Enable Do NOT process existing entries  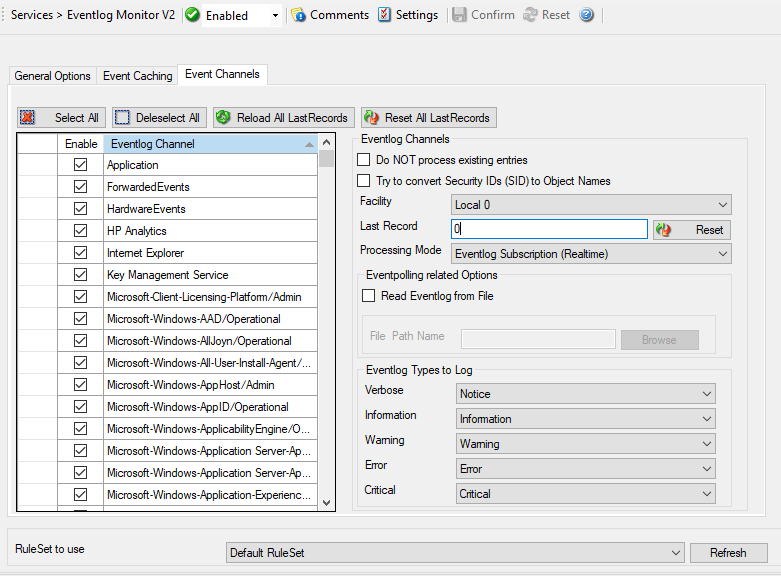(364, 160)
